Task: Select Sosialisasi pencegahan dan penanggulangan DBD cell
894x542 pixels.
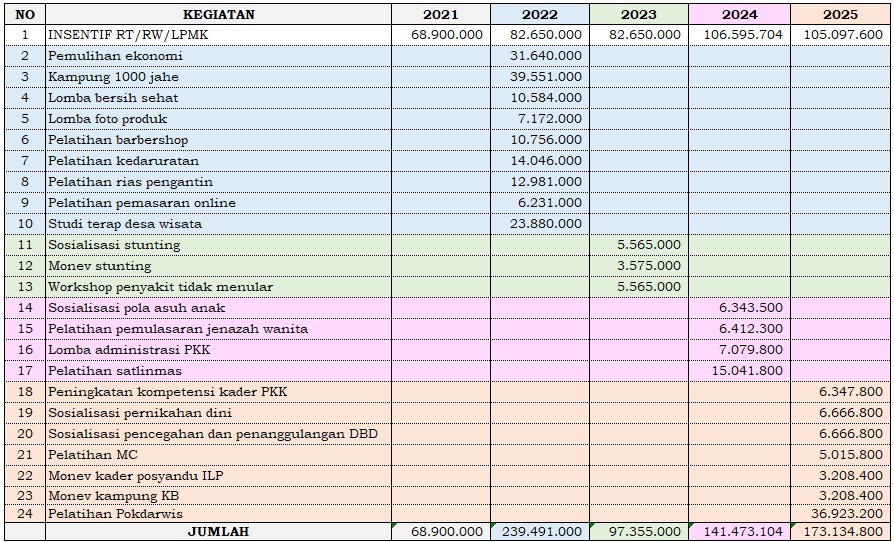Action: [x=218, y=434]
